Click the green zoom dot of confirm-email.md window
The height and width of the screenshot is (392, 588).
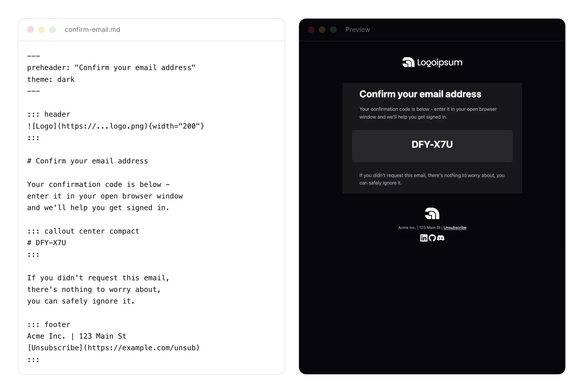[x=52, y=30]
